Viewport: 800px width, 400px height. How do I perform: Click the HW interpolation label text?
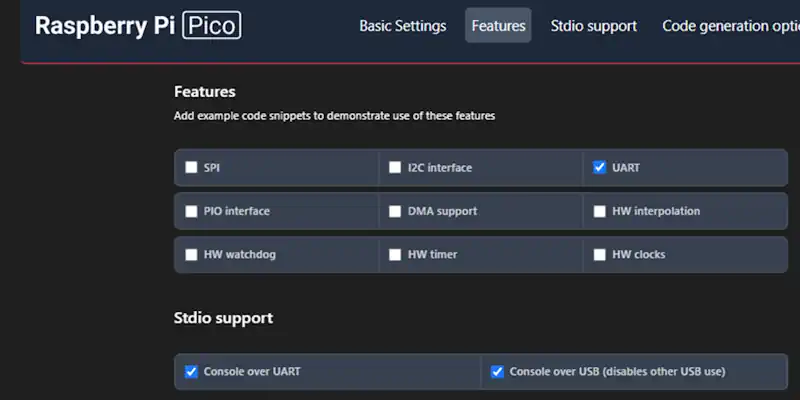pyautogui.click(x=656, y=211)
